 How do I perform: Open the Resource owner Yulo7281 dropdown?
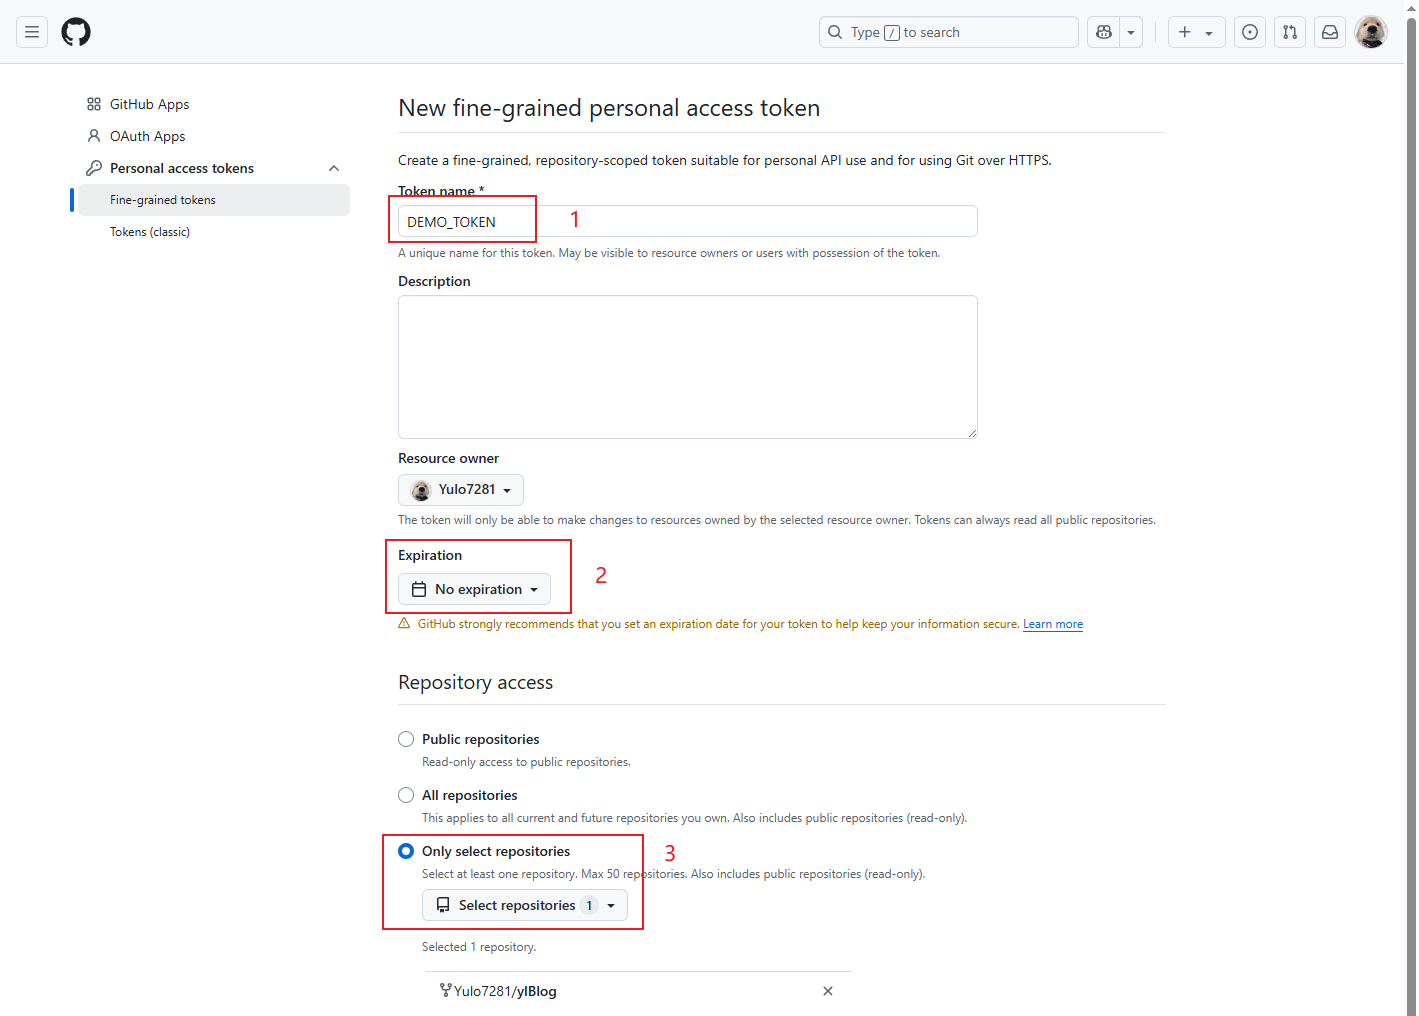[461, 490]
